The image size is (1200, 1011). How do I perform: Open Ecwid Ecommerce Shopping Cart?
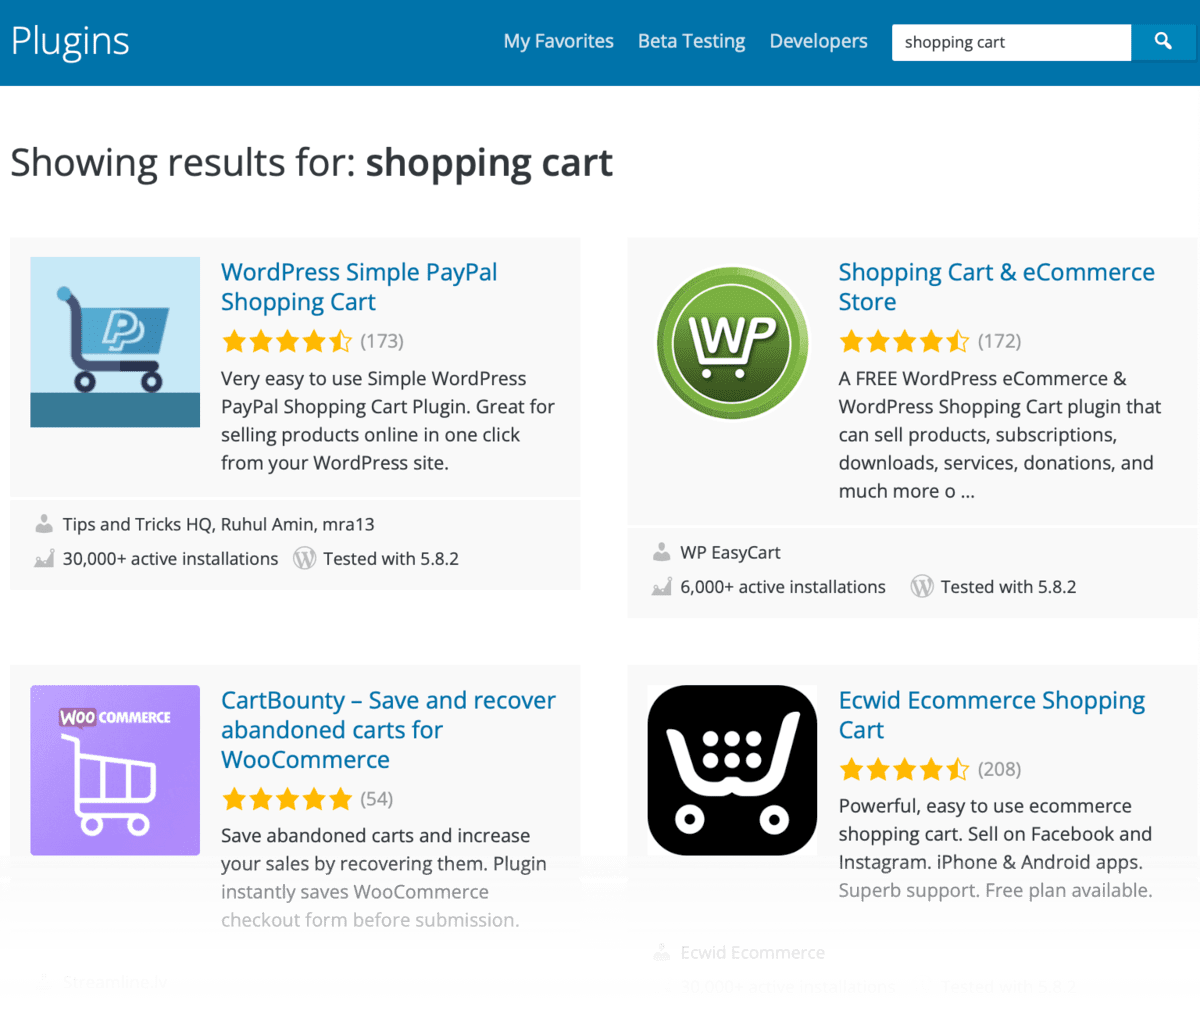pyautogui.click(x=991, y=714)
